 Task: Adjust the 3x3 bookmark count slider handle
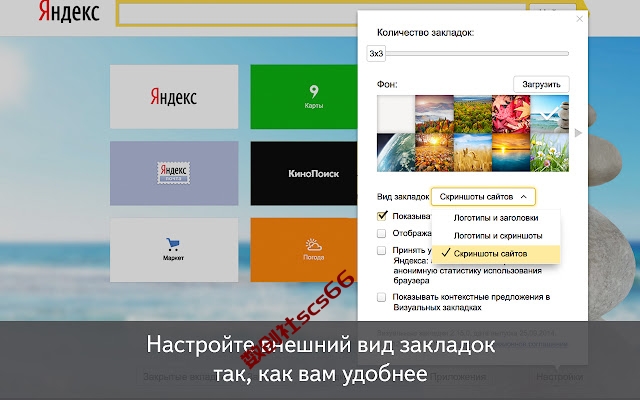point(376,53)
